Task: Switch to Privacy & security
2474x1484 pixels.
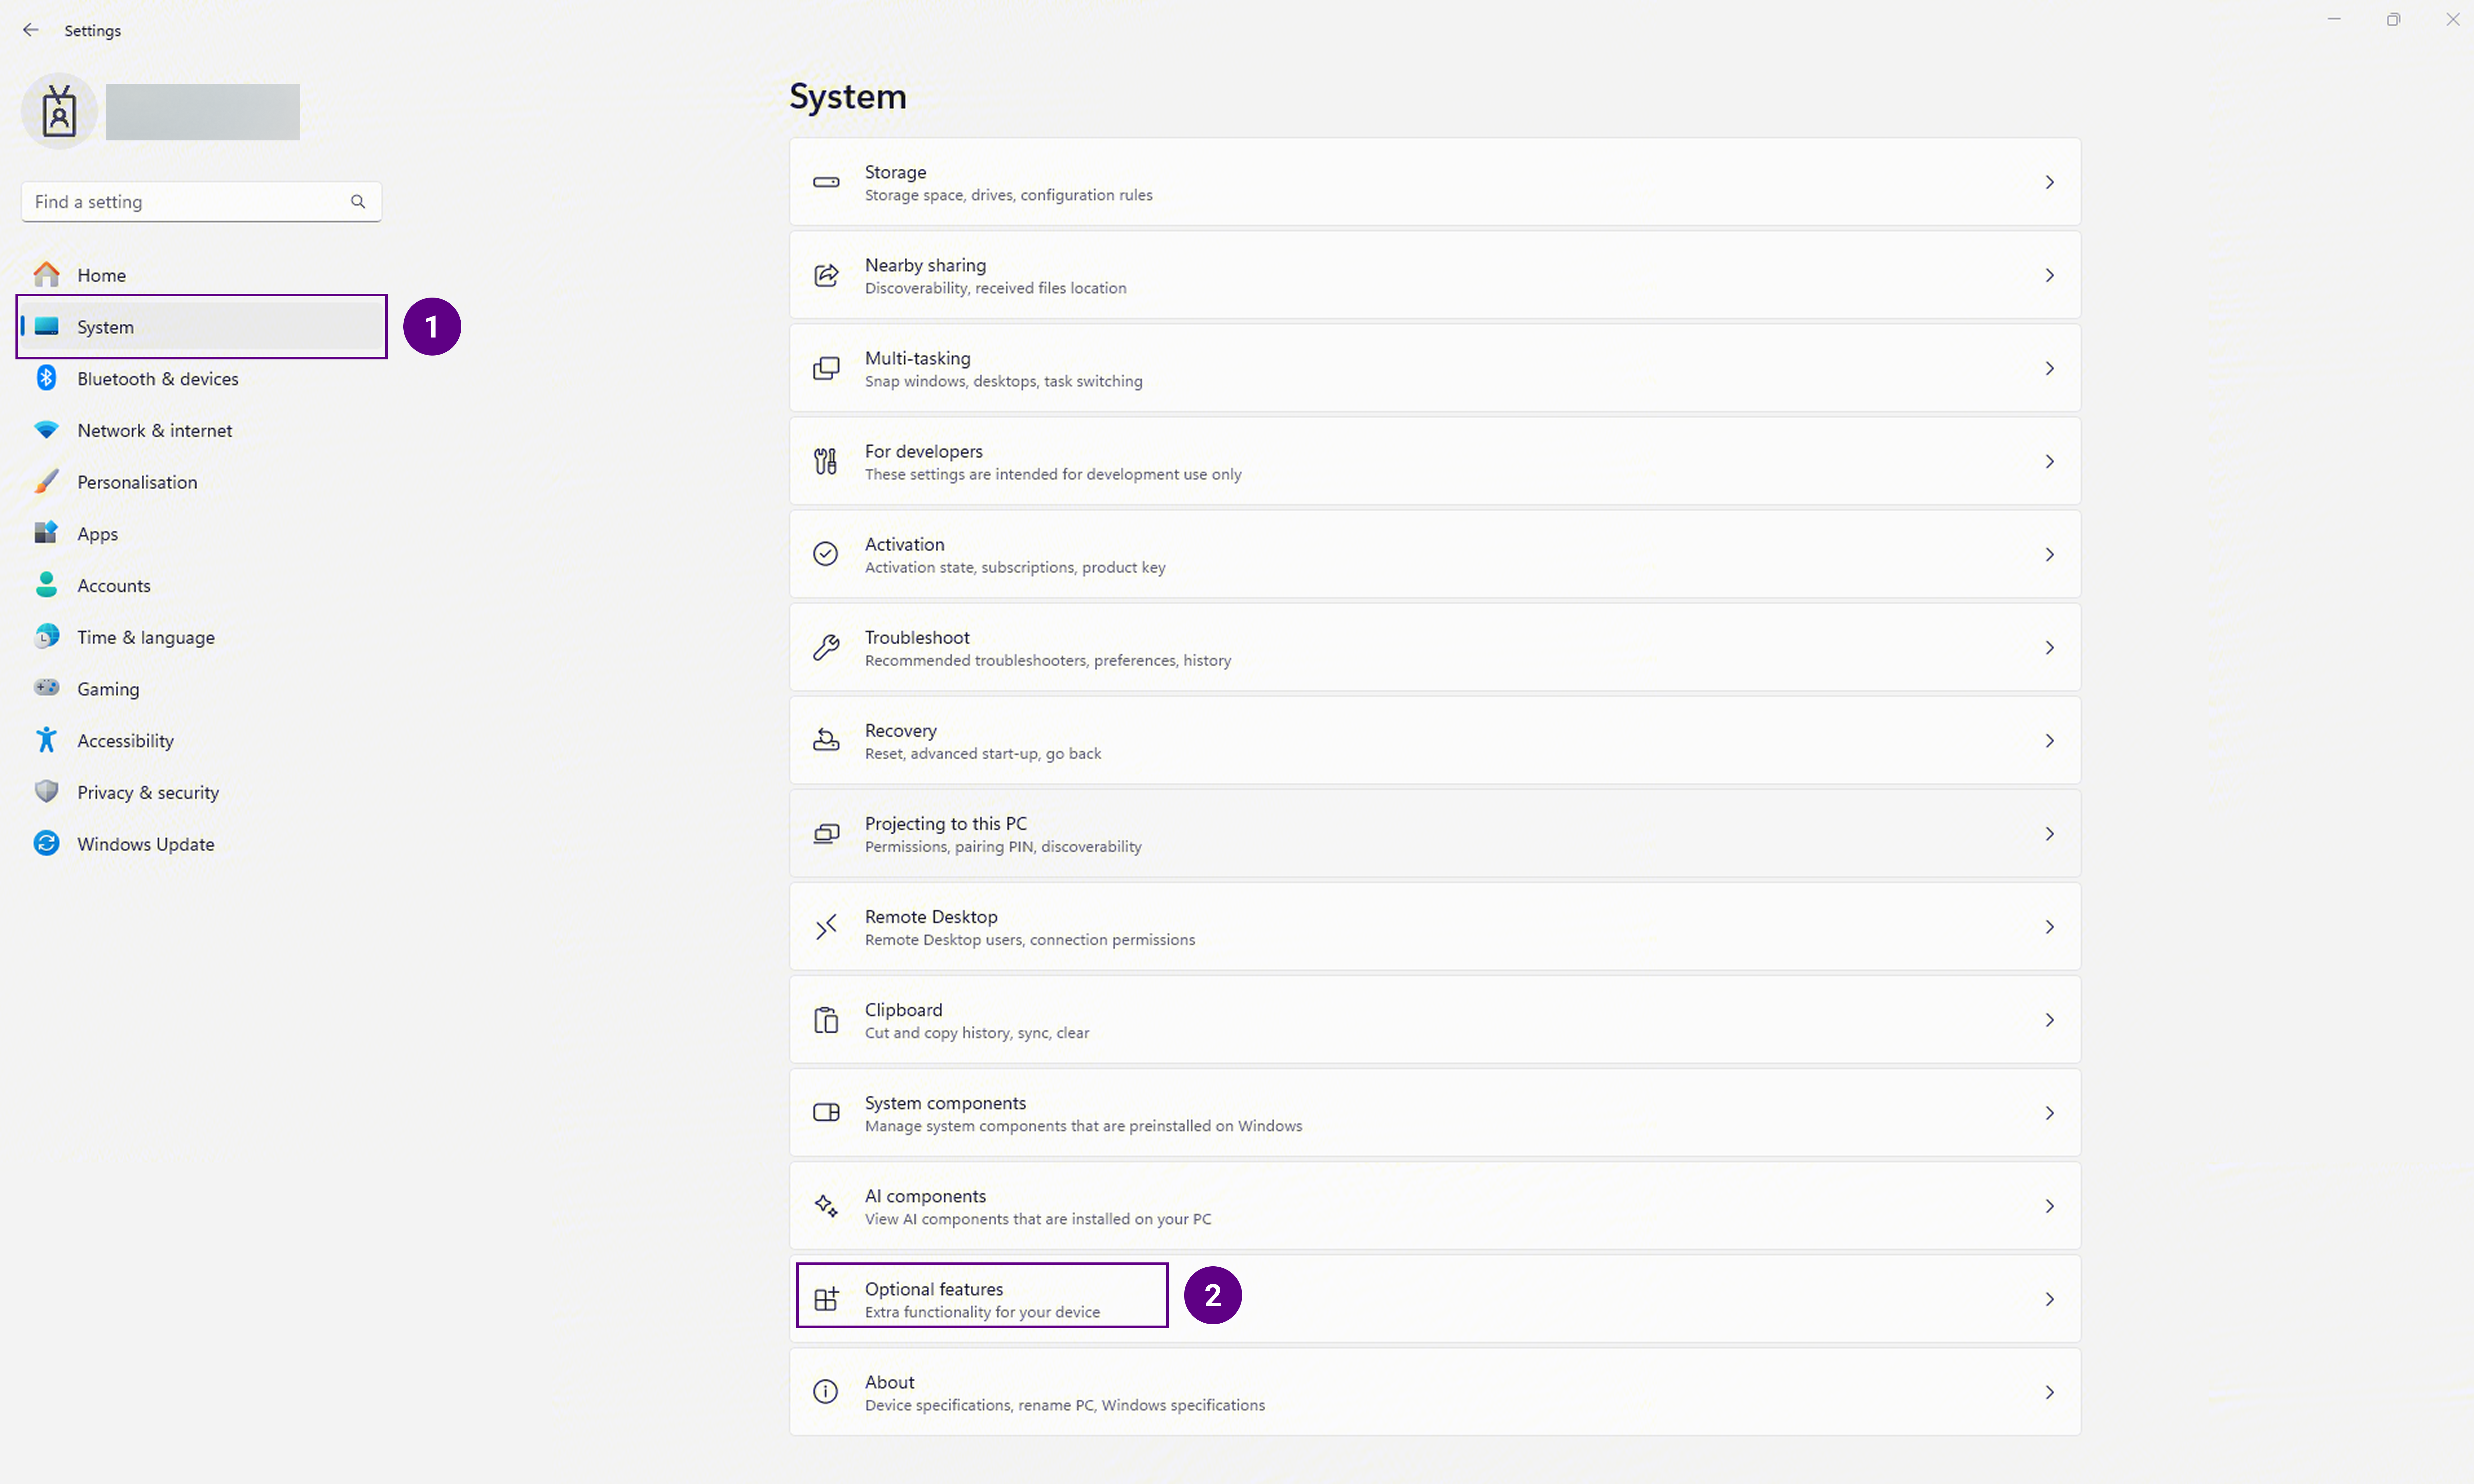Action: tap(202, 792)
